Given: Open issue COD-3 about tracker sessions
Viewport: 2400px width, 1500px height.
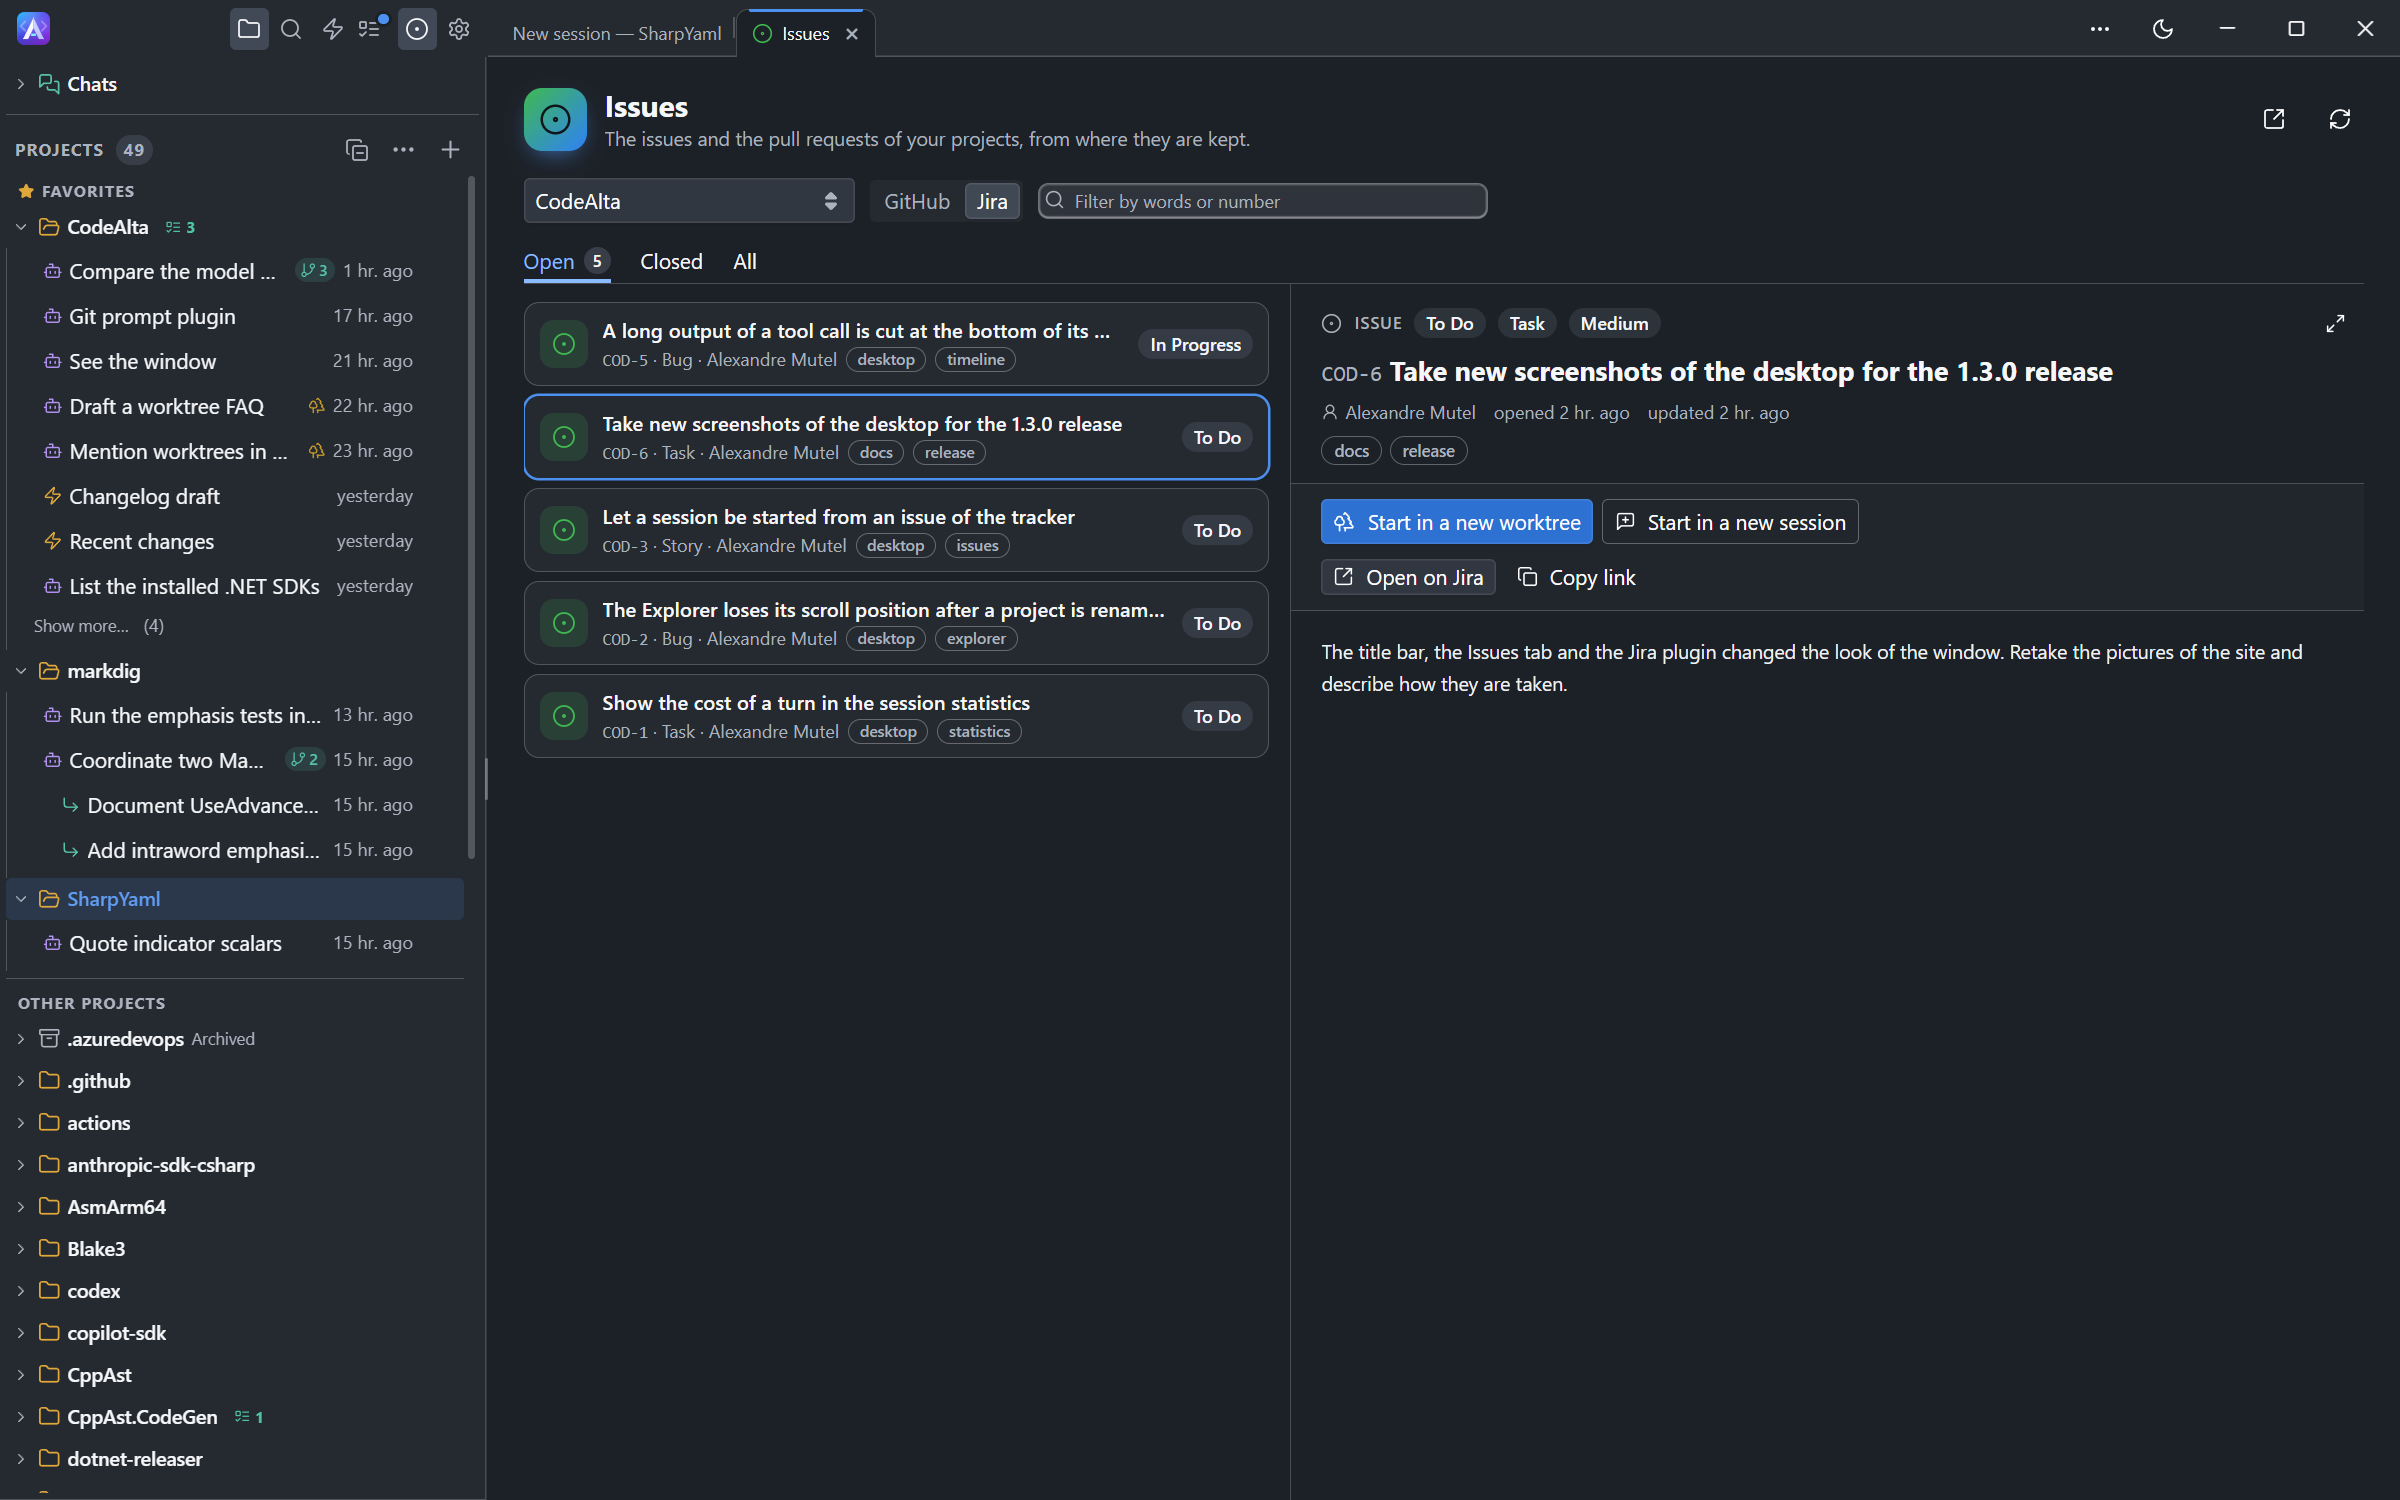Looking at the screenshot, I should (x=896, y=530).
